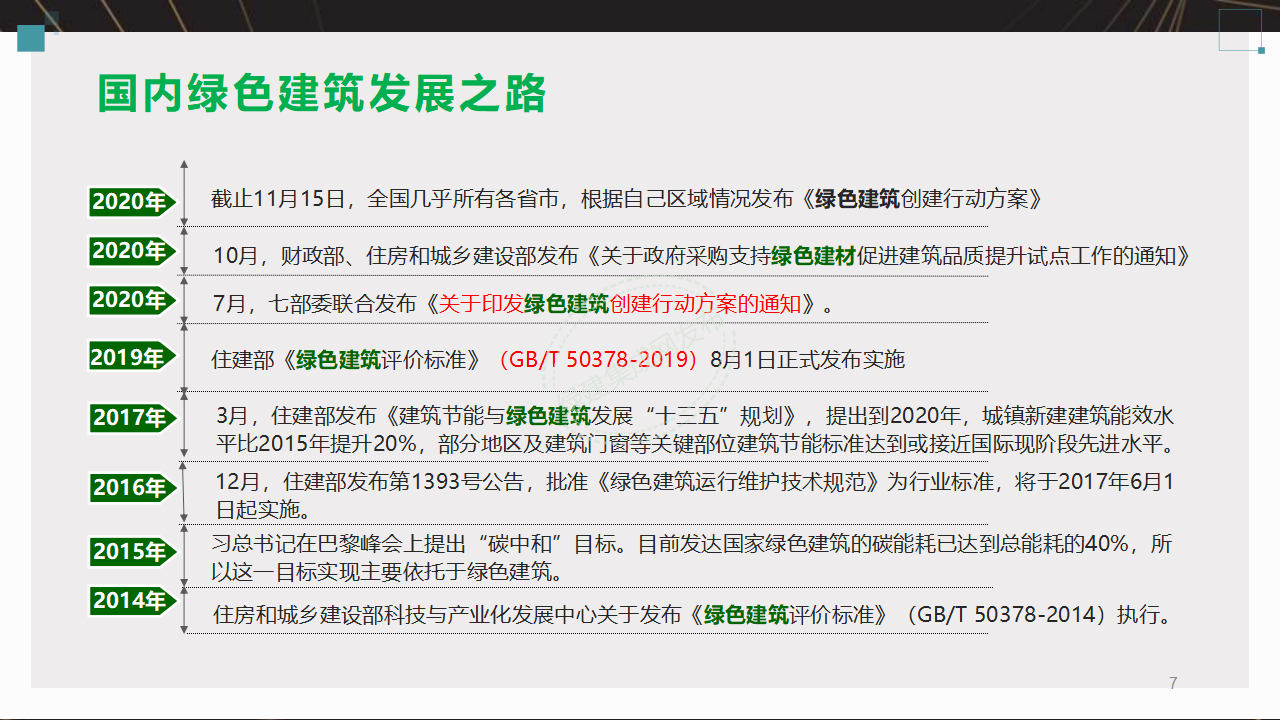Screen dimensions: 1280x720
Task: Click the page number 7
Action: 1173,683
